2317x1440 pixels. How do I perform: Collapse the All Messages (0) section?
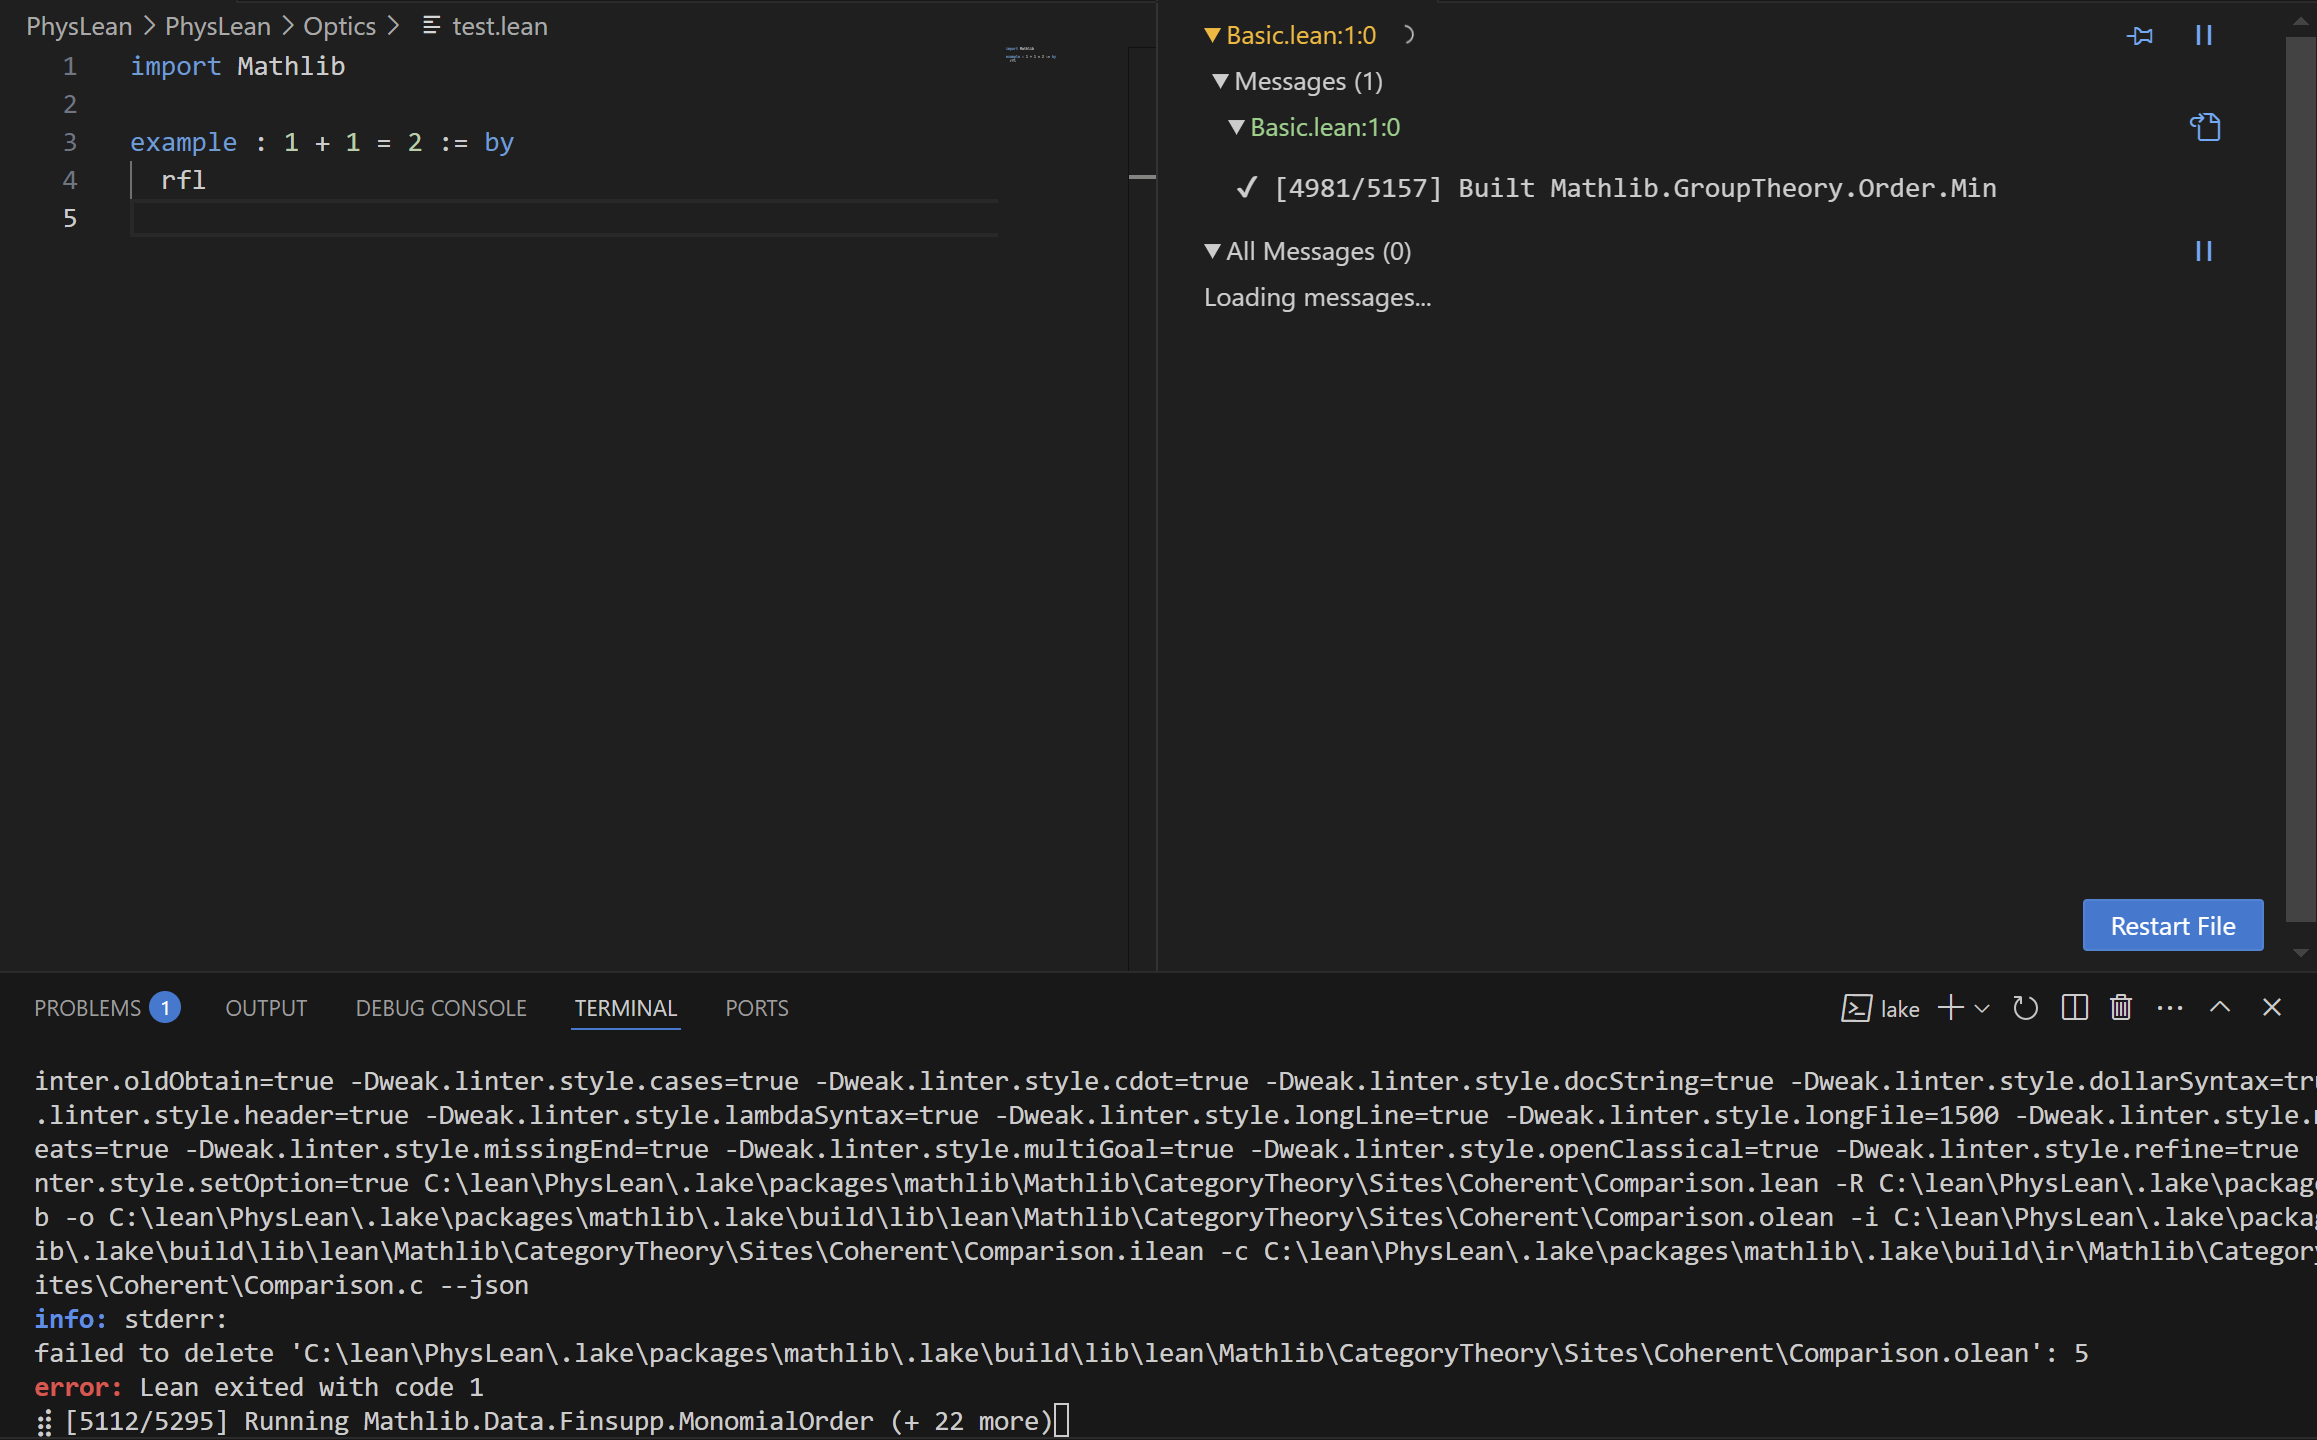click(1212, 251)
